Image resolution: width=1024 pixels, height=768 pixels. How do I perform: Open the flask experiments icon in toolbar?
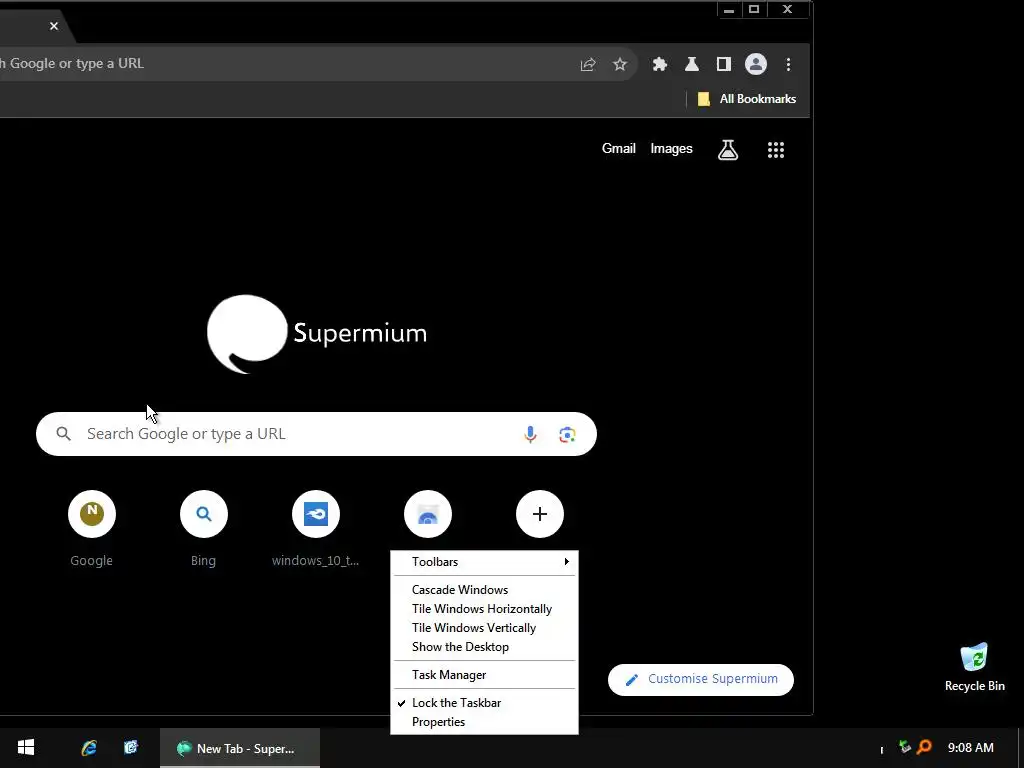[692, 64]
